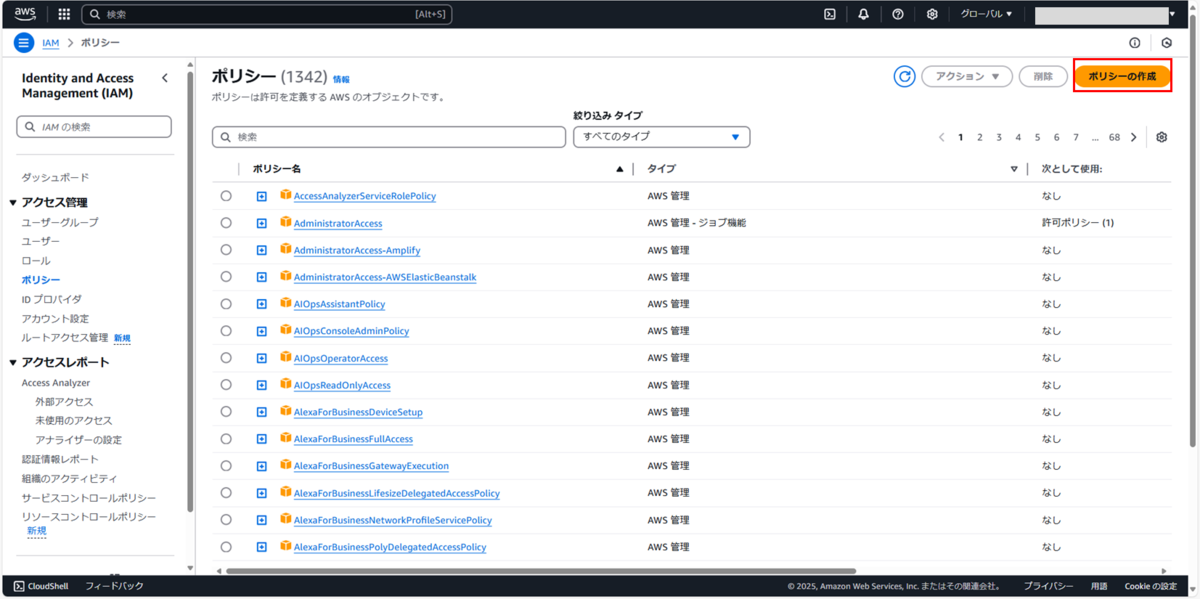Select radio button for AIOpsAssistantPolicy
Viewport: 1200px width, 599px height.
pos(226,304)
